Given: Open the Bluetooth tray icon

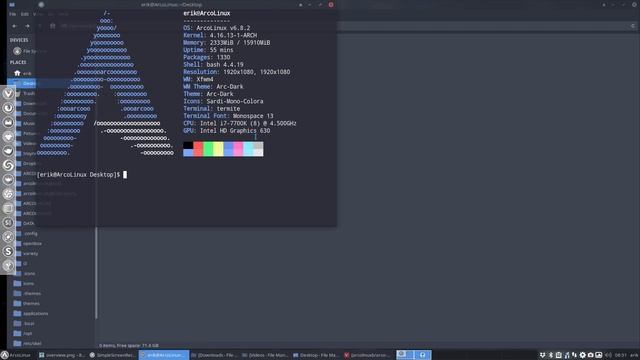Looking at the screenshot, I should pos(550,355).
